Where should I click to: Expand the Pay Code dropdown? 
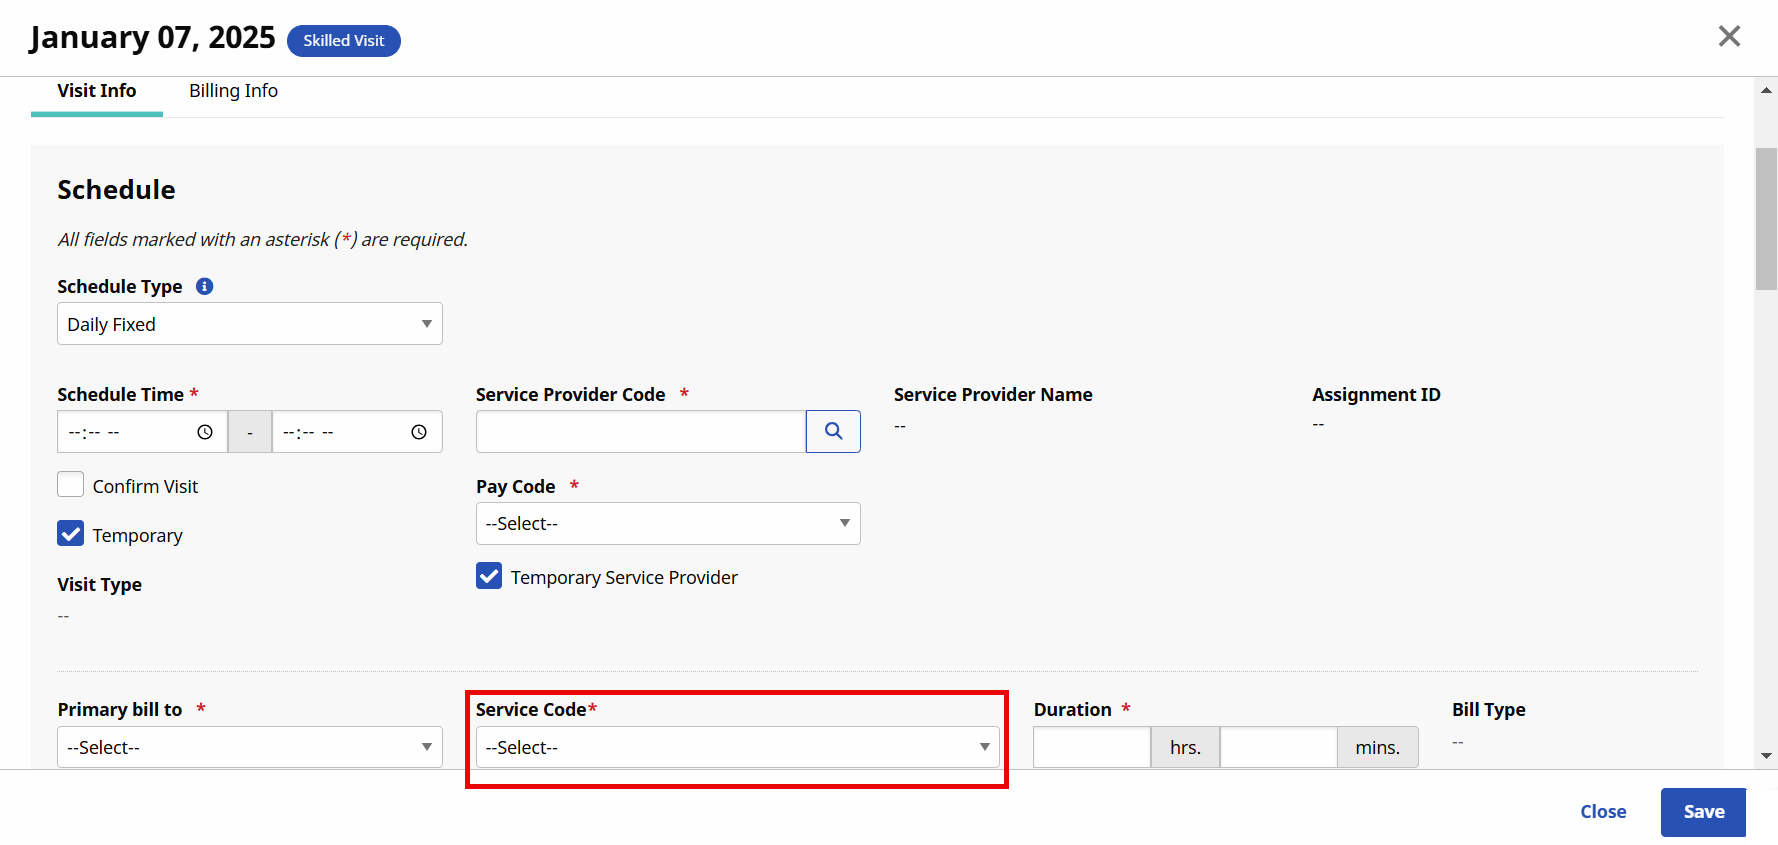point(667,524)
